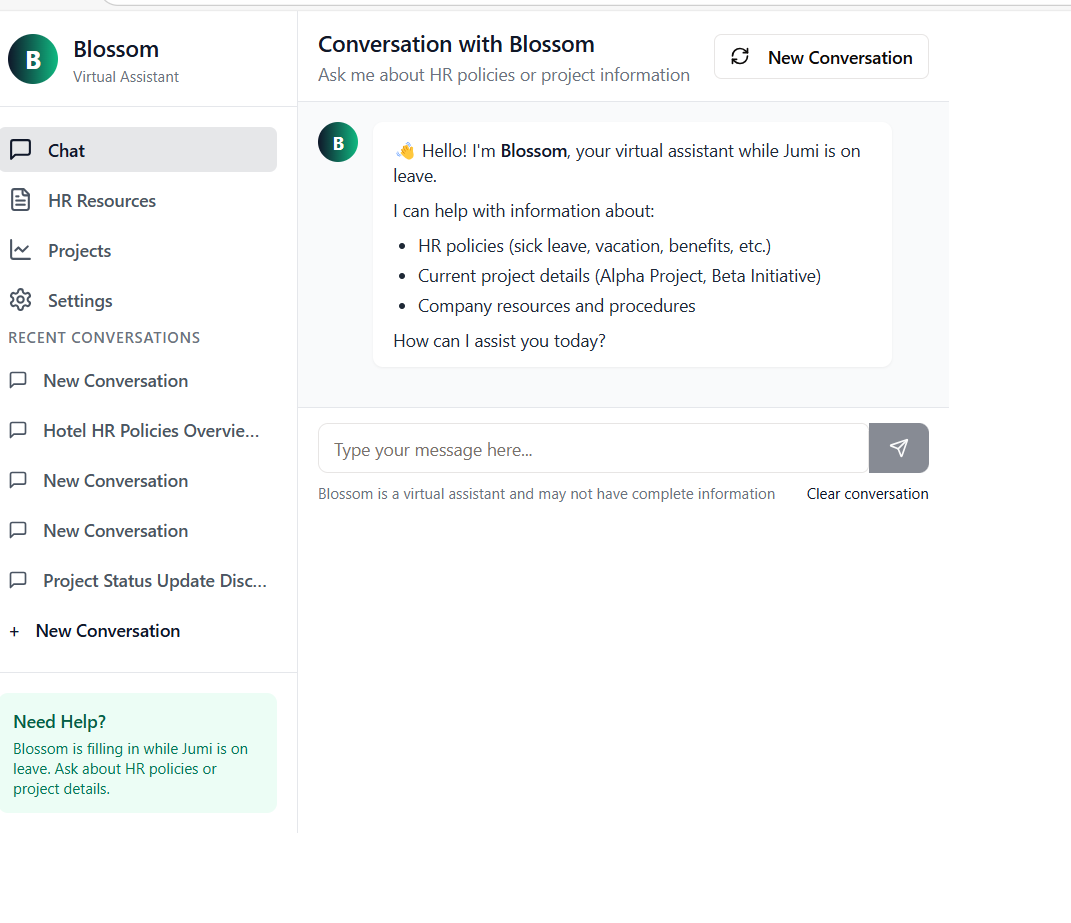The image size is (1071, 923).
Task: Click the Clear conversation link
Action: click(x=867, y=494)
